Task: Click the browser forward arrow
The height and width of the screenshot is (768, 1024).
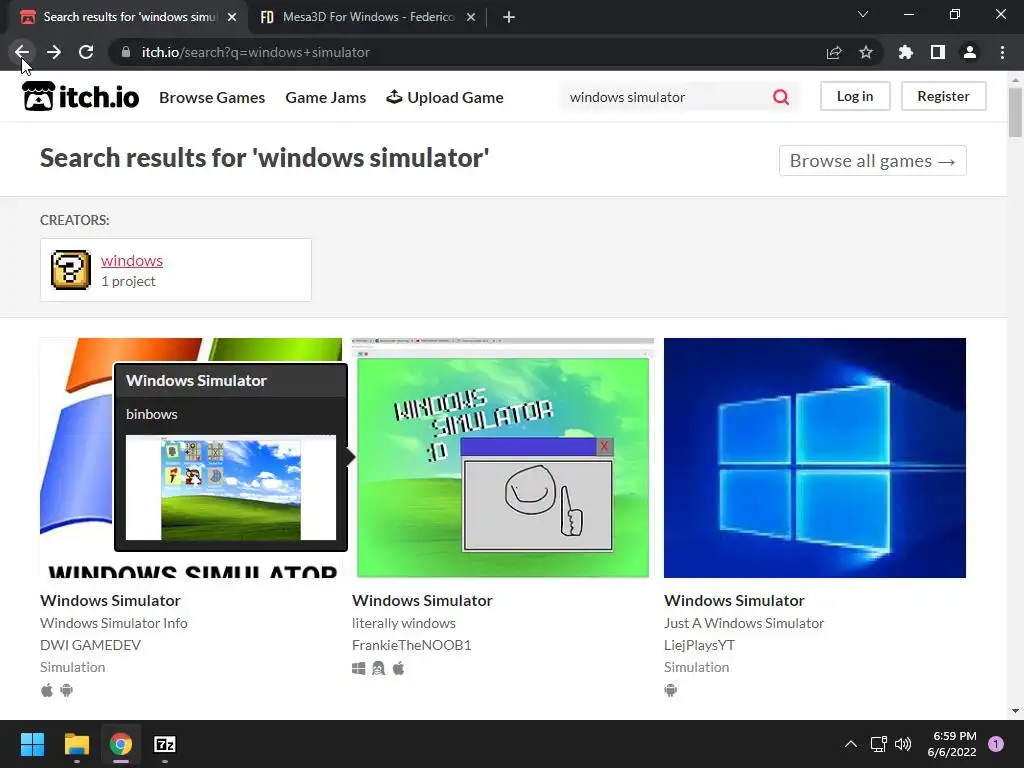Action: pyautogui.click(x=54, y=52)
